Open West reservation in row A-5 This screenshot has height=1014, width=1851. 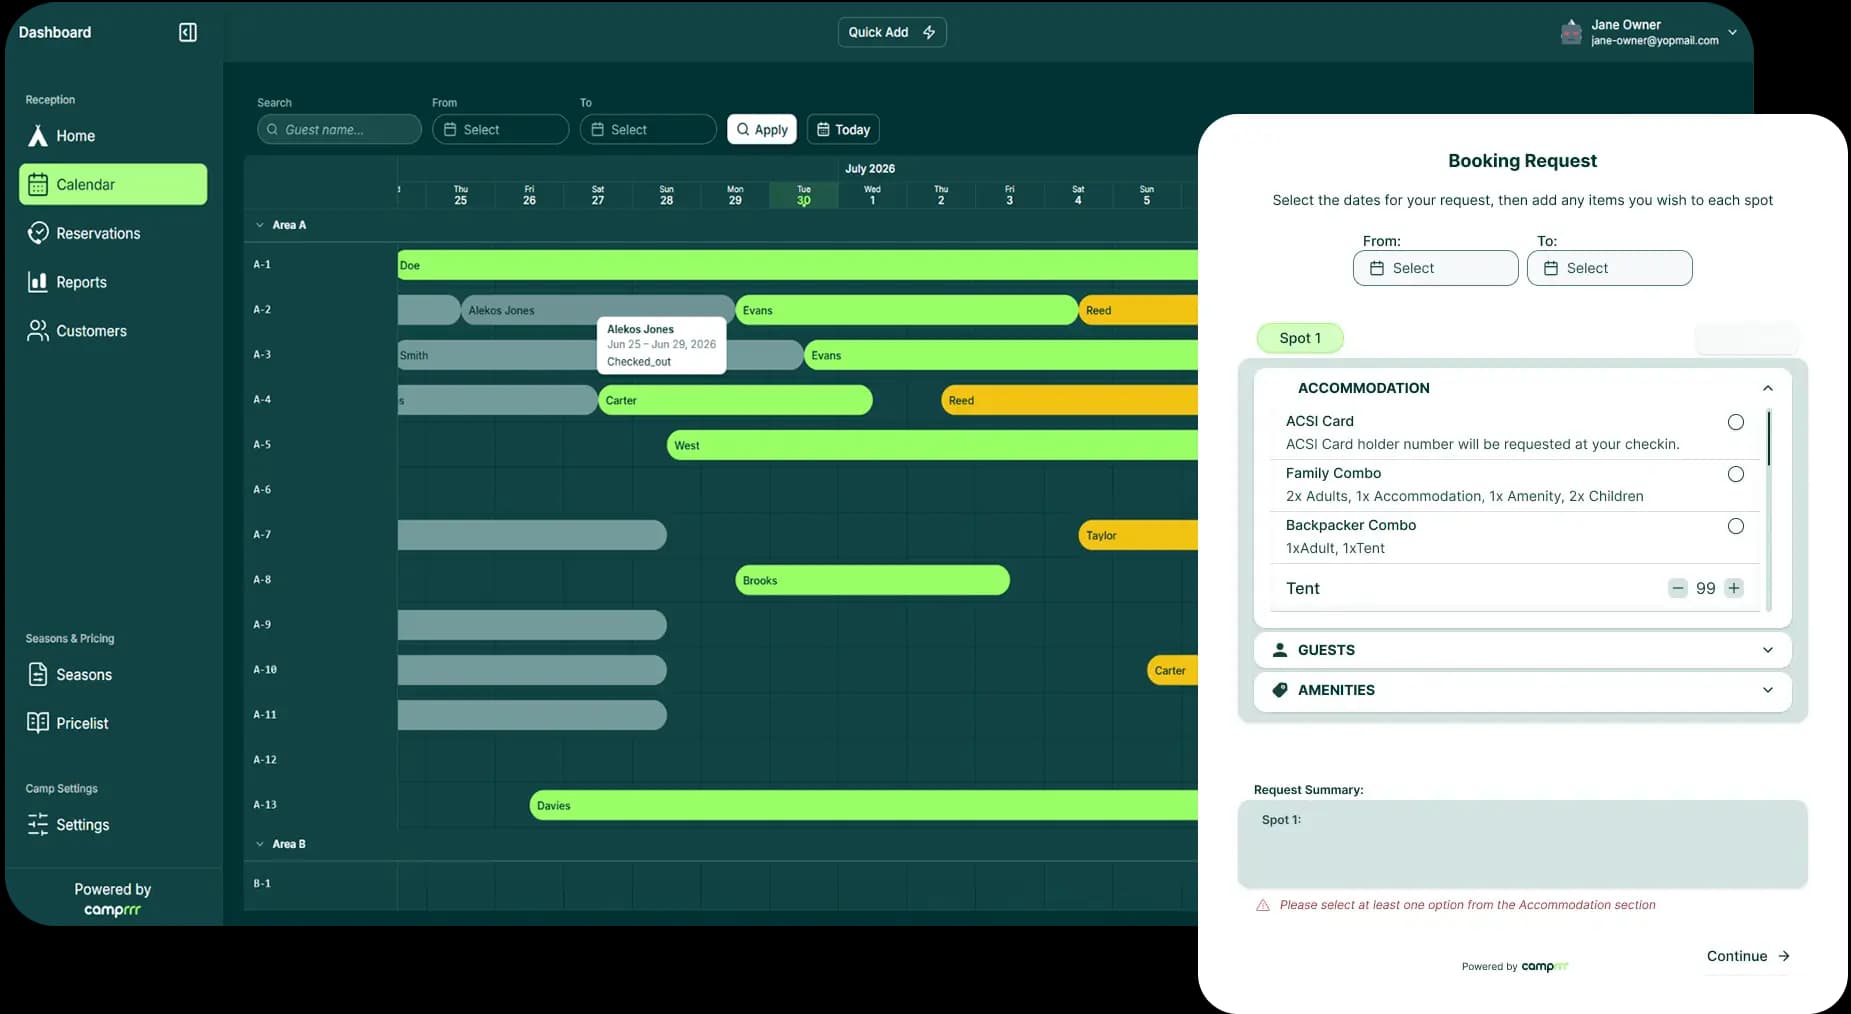click(x=932, y=445)
